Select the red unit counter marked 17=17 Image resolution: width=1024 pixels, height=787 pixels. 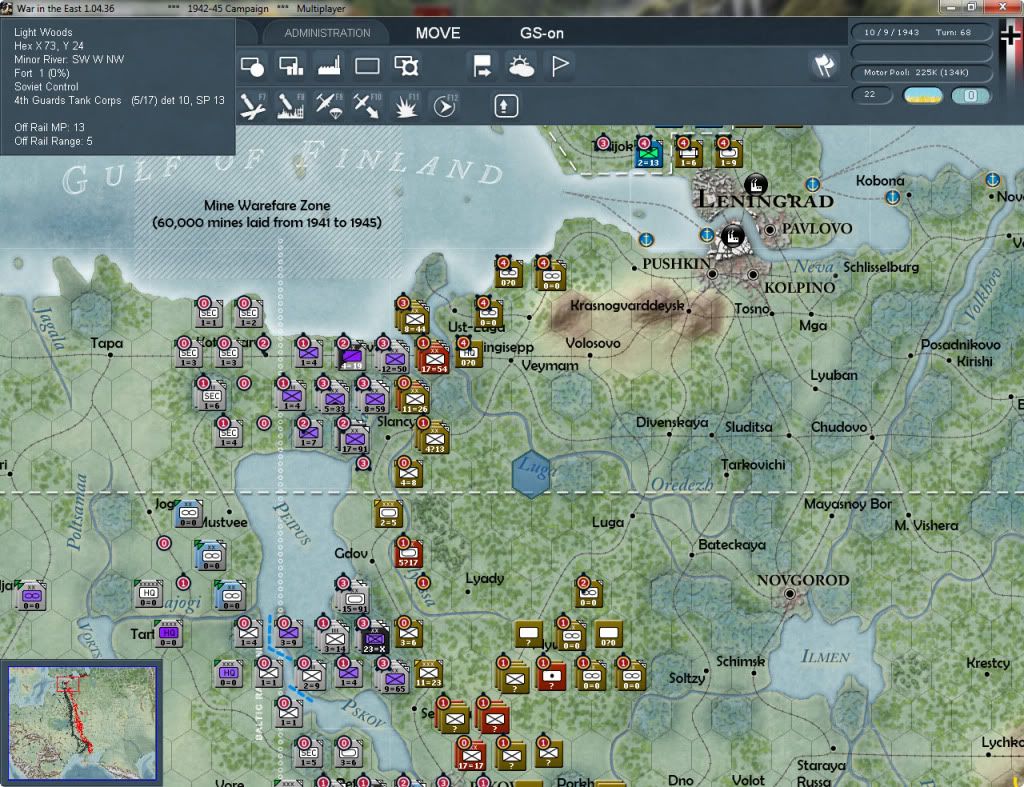pyautogui.click(x=470, y=757)
